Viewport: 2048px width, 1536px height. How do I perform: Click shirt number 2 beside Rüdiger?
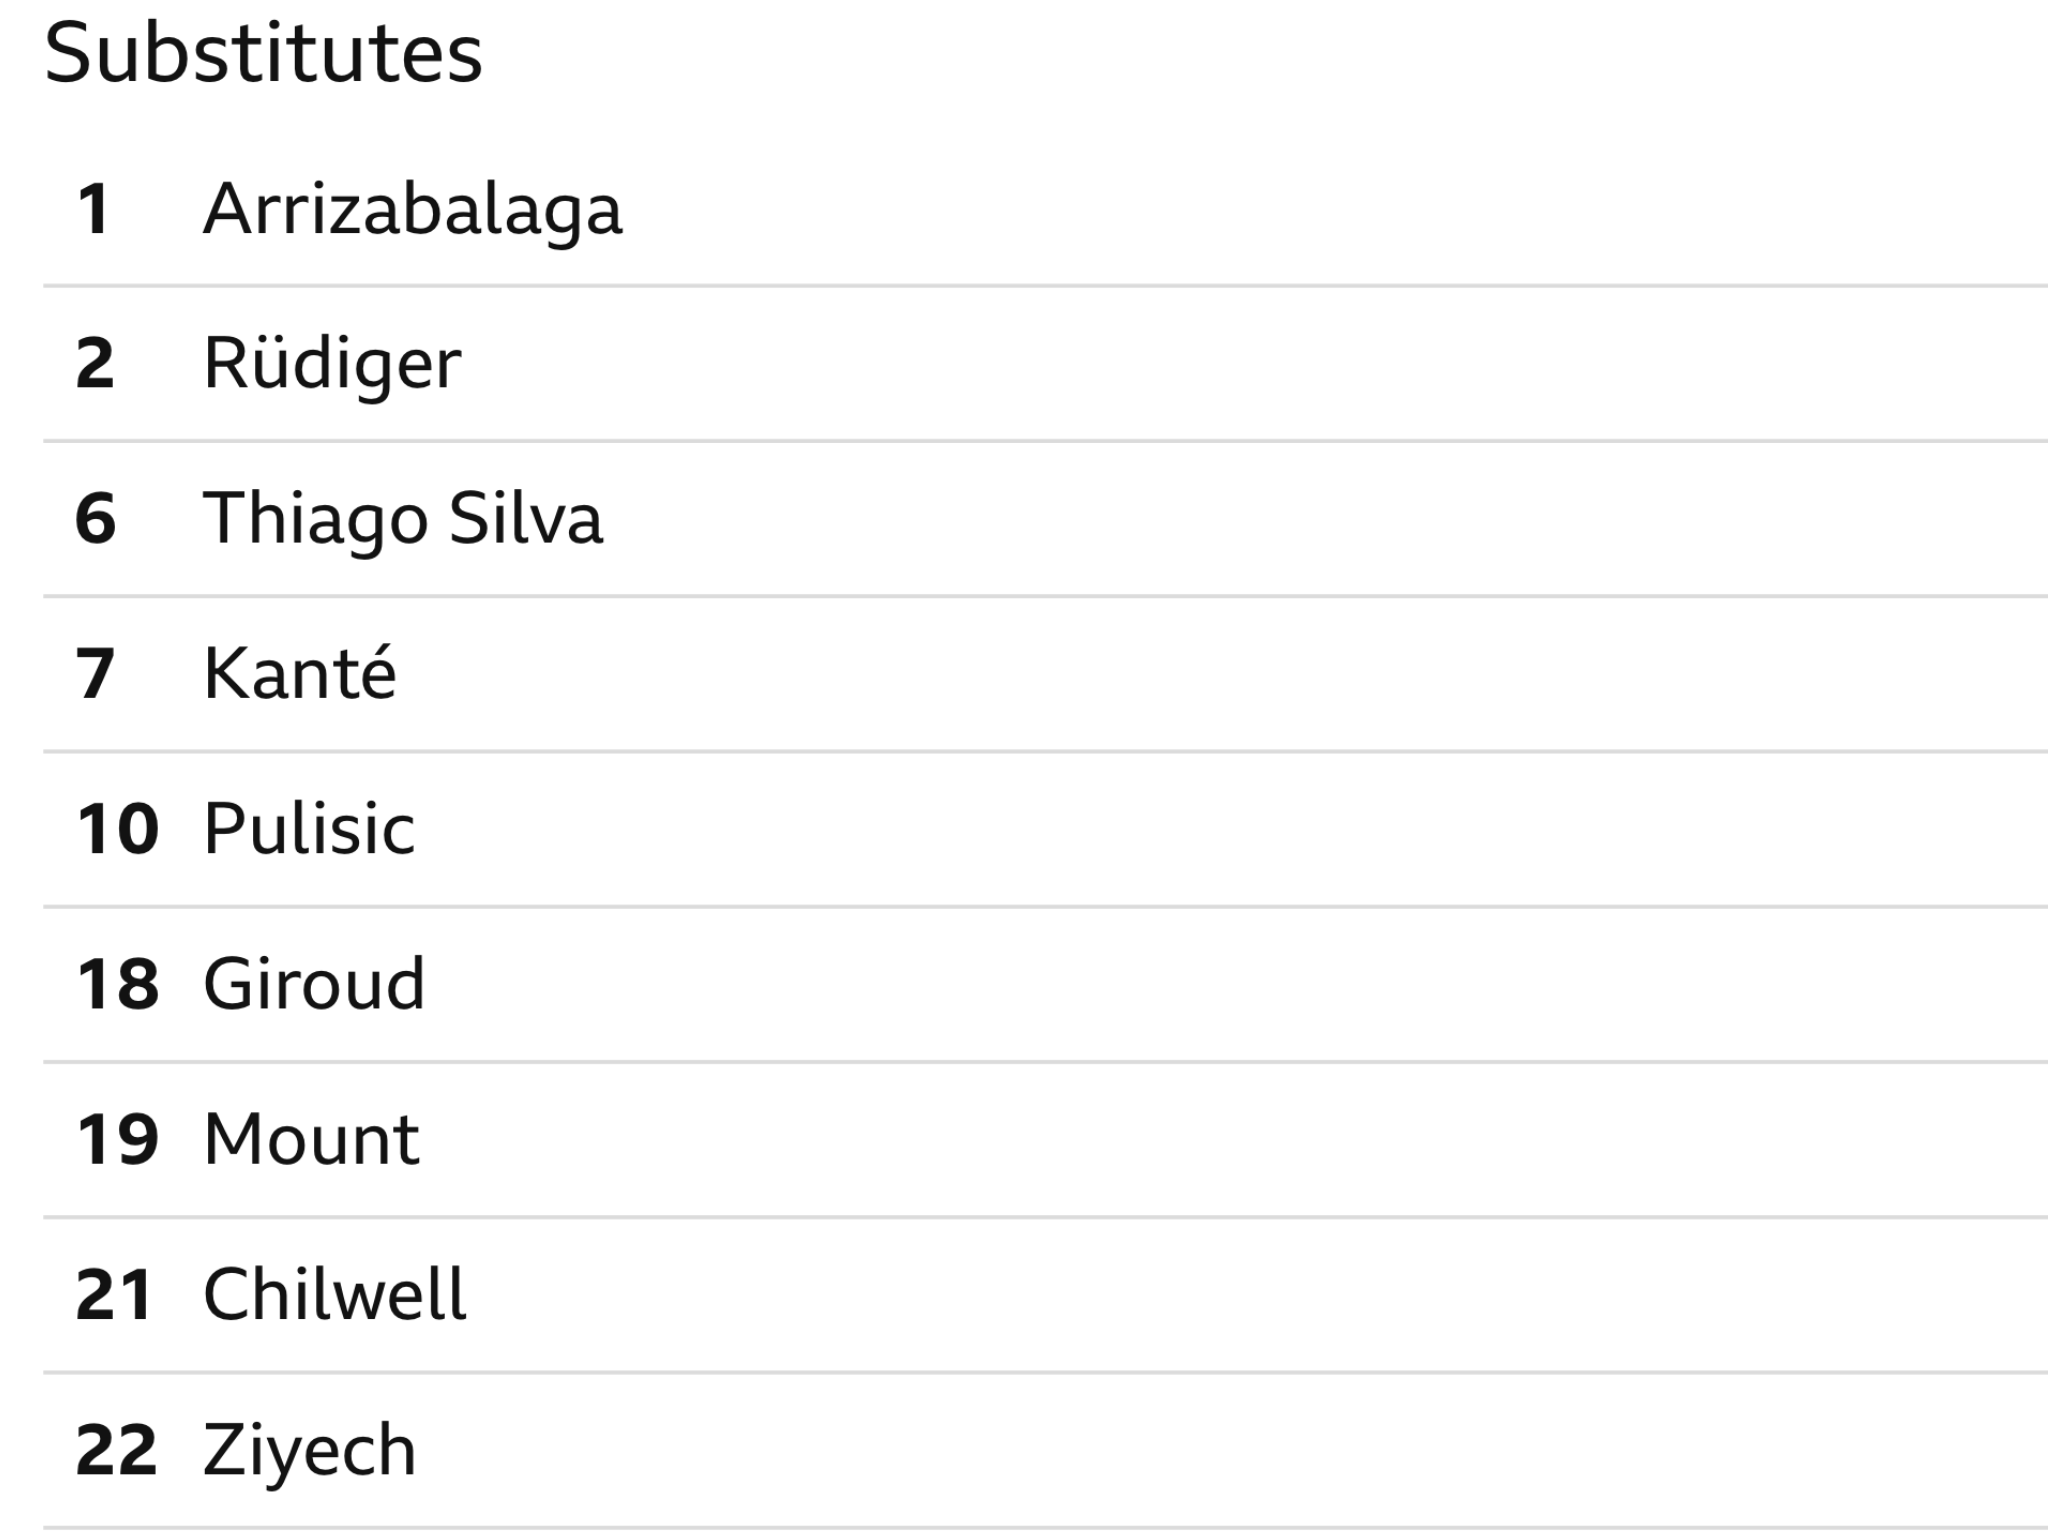(95, 364)
